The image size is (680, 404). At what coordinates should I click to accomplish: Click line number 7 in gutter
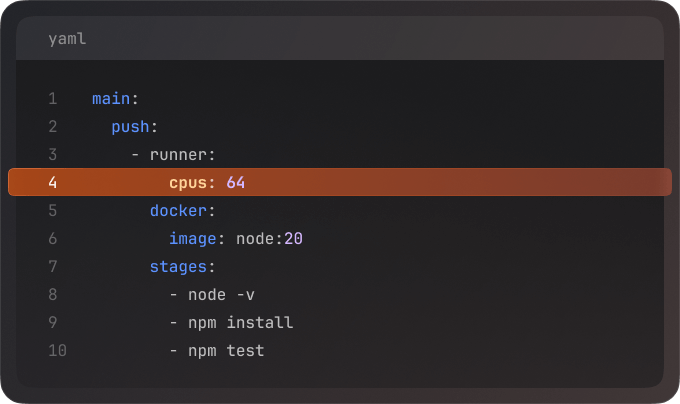pos(52,267)
